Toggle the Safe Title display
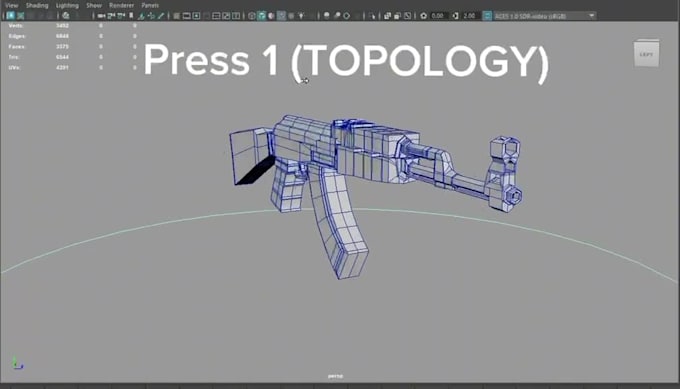 click(236, 16)
